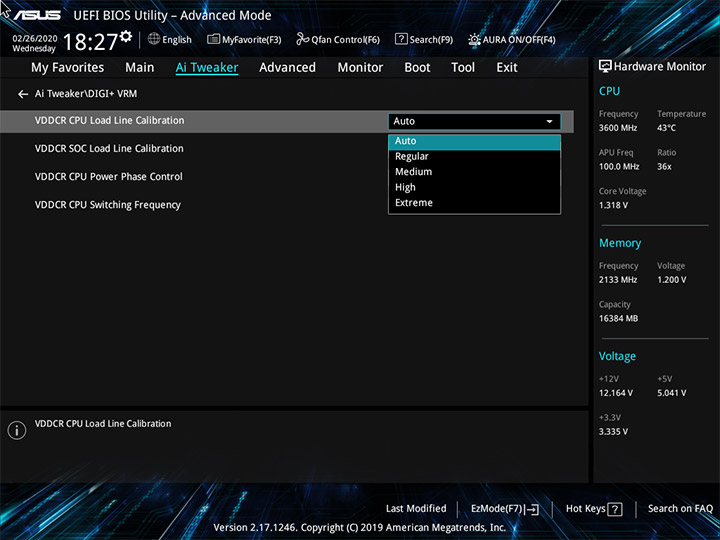Click the globe language icon

[x=154, y=39]
